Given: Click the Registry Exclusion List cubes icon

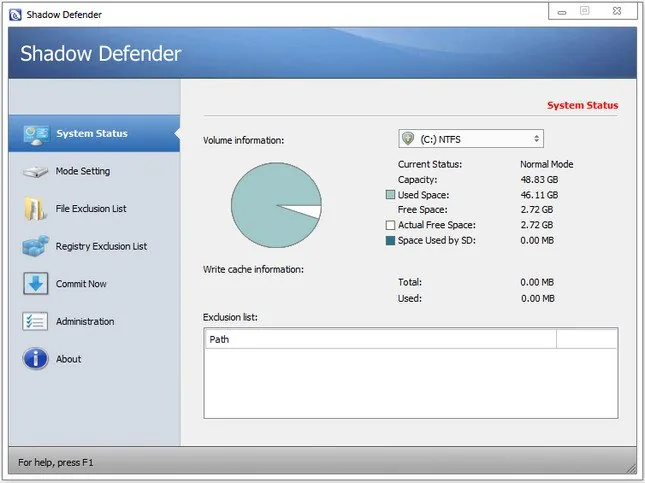Looking at the screenshot, I should 36,246.
